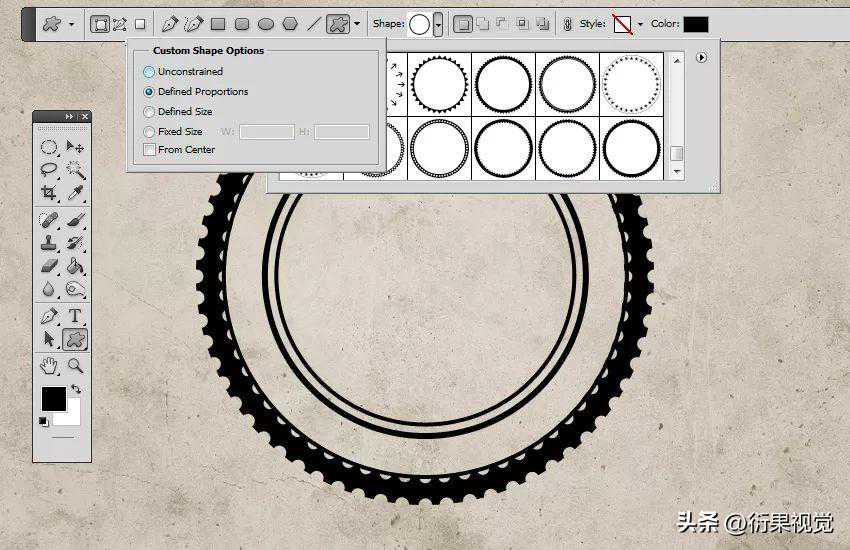850x550 pixels.
Task: Select the Horizontal Type tool
Action: click(x=75, y=316)
